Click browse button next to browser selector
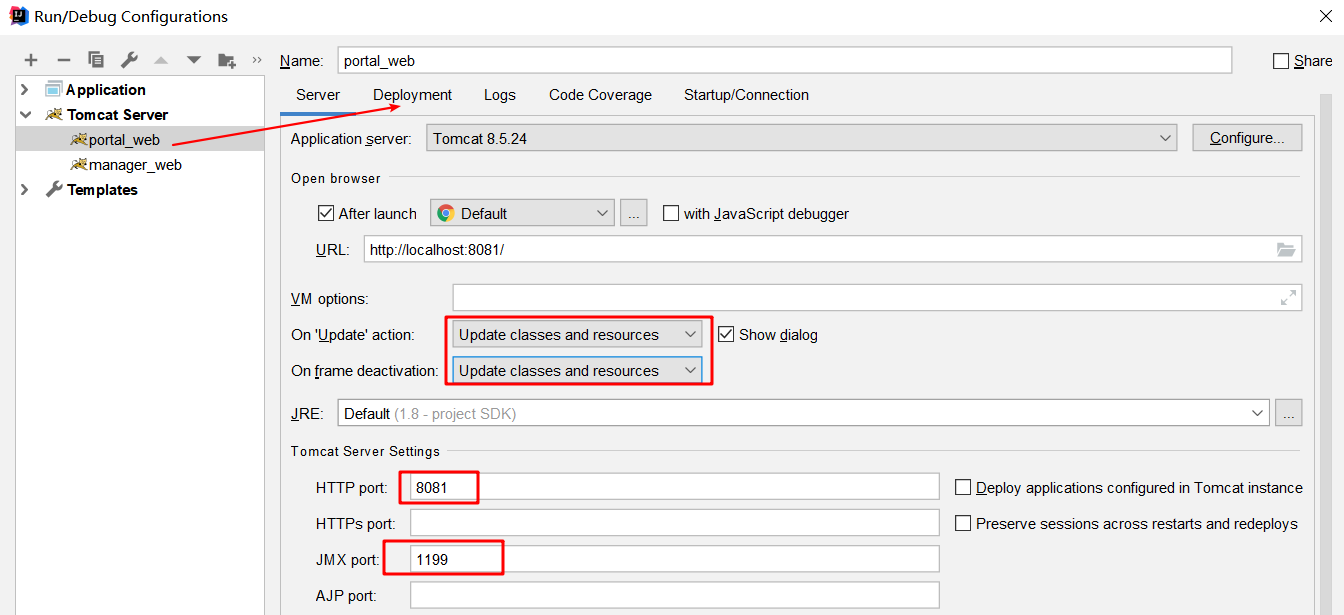 click(634, 213)
